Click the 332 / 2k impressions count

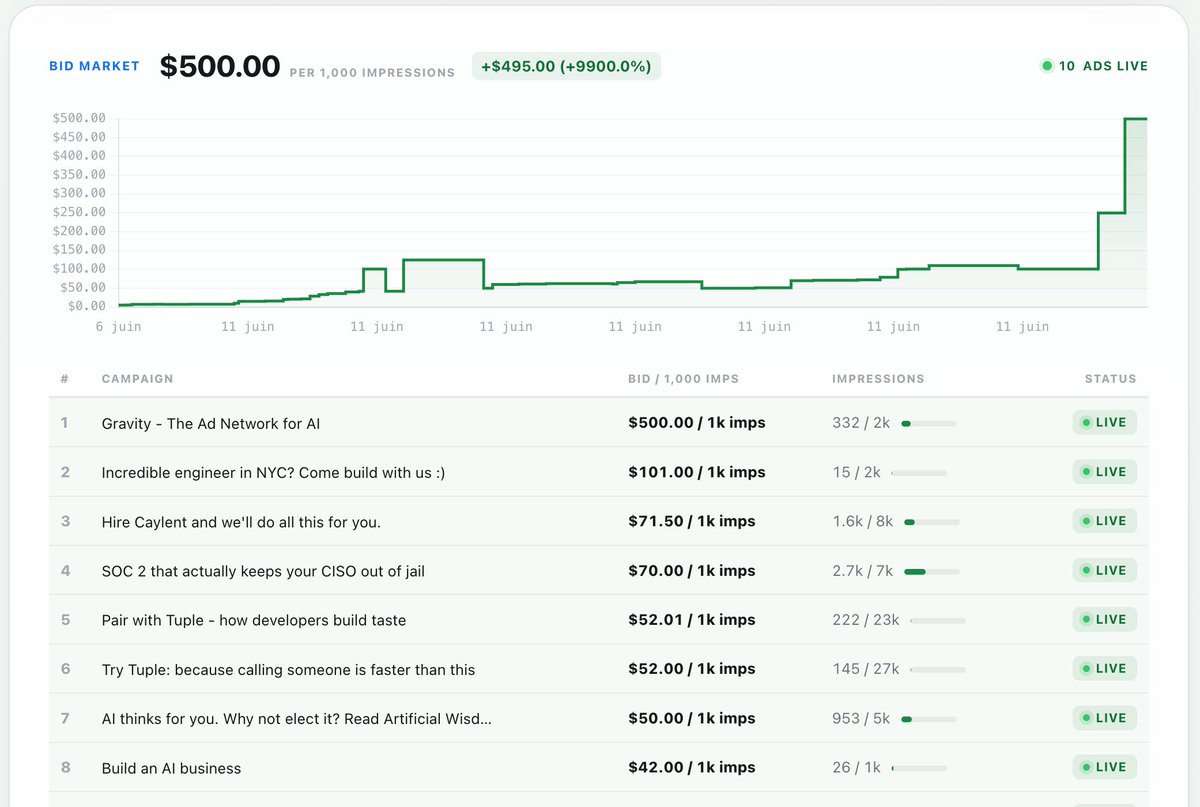pos(861,423)
